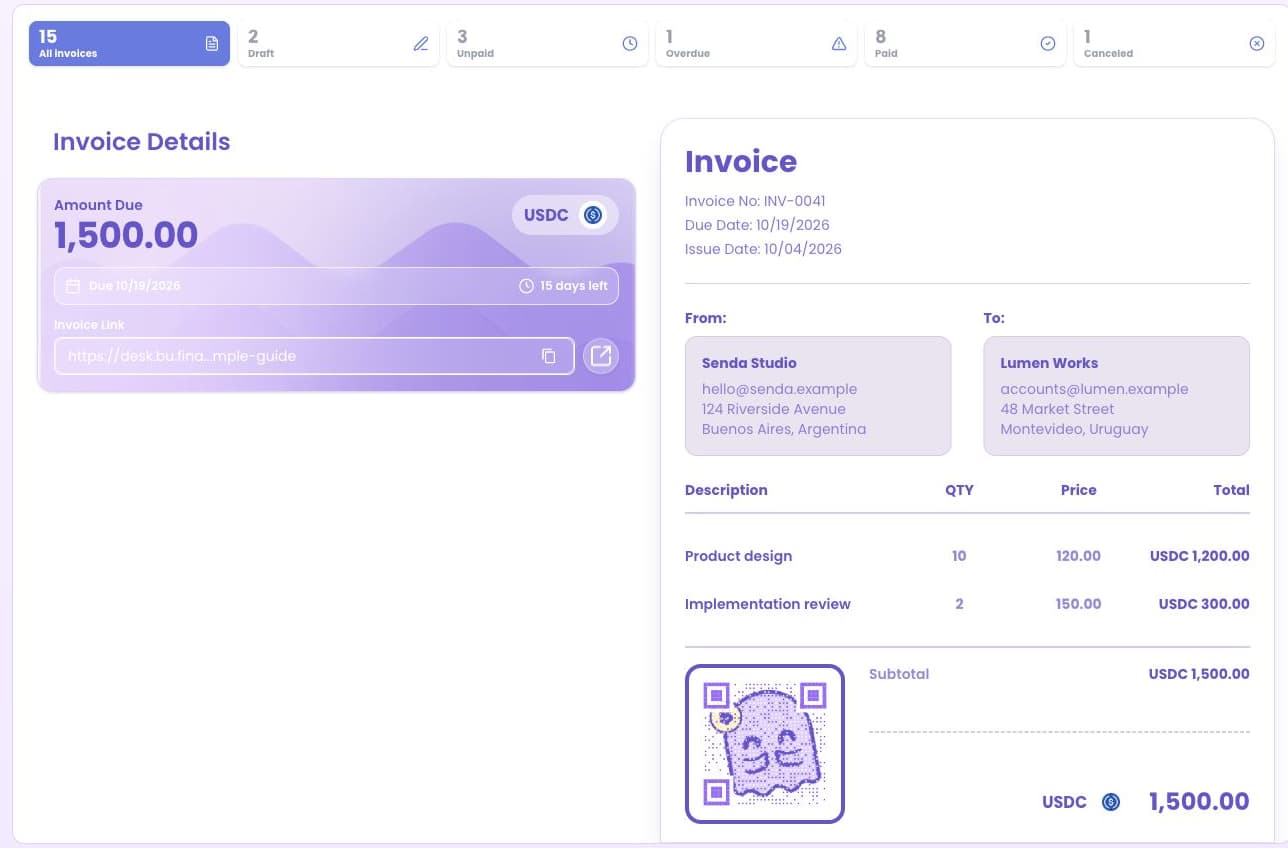View the Canceled invoices tab
1288x848 pixels.
tap(1174, 44)
